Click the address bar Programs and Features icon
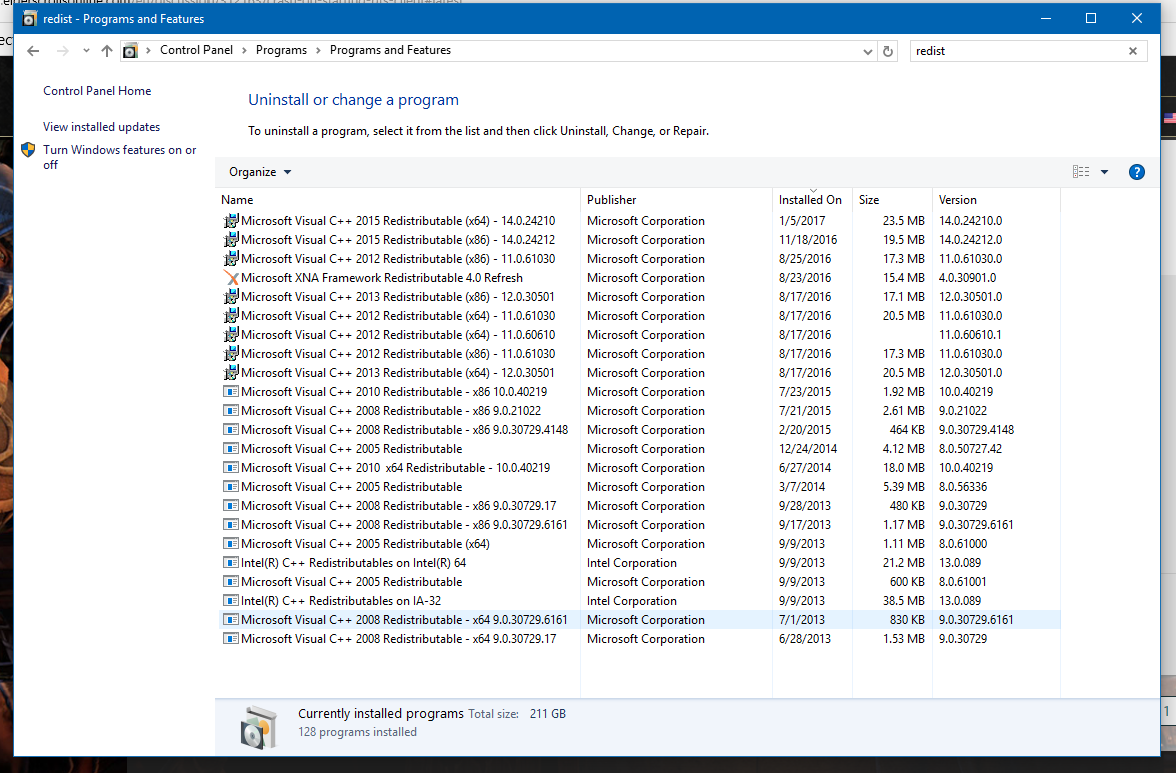The image size is (1176, 773). pos(130,51)
